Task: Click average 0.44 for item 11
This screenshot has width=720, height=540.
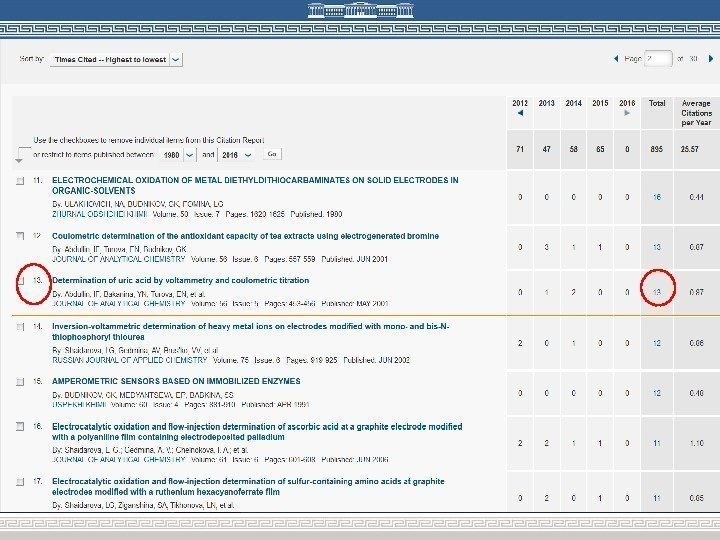Action: [696, 197]
